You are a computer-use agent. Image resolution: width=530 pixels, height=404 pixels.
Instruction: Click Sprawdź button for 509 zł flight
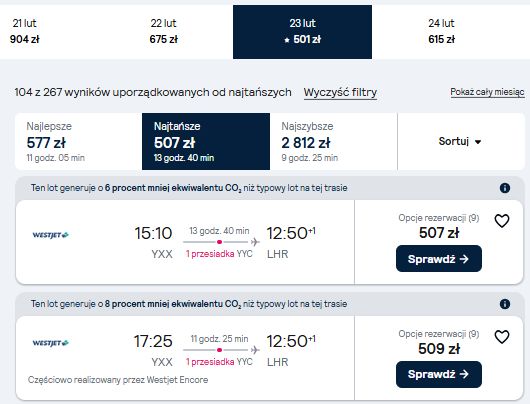(439, 374)
